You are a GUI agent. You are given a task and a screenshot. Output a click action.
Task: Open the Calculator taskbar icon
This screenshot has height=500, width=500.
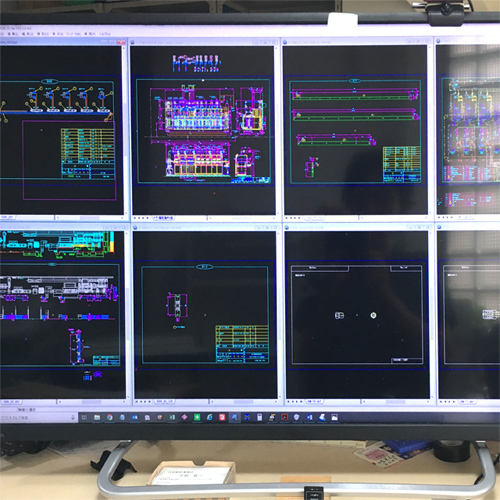[x=260, y=417]
